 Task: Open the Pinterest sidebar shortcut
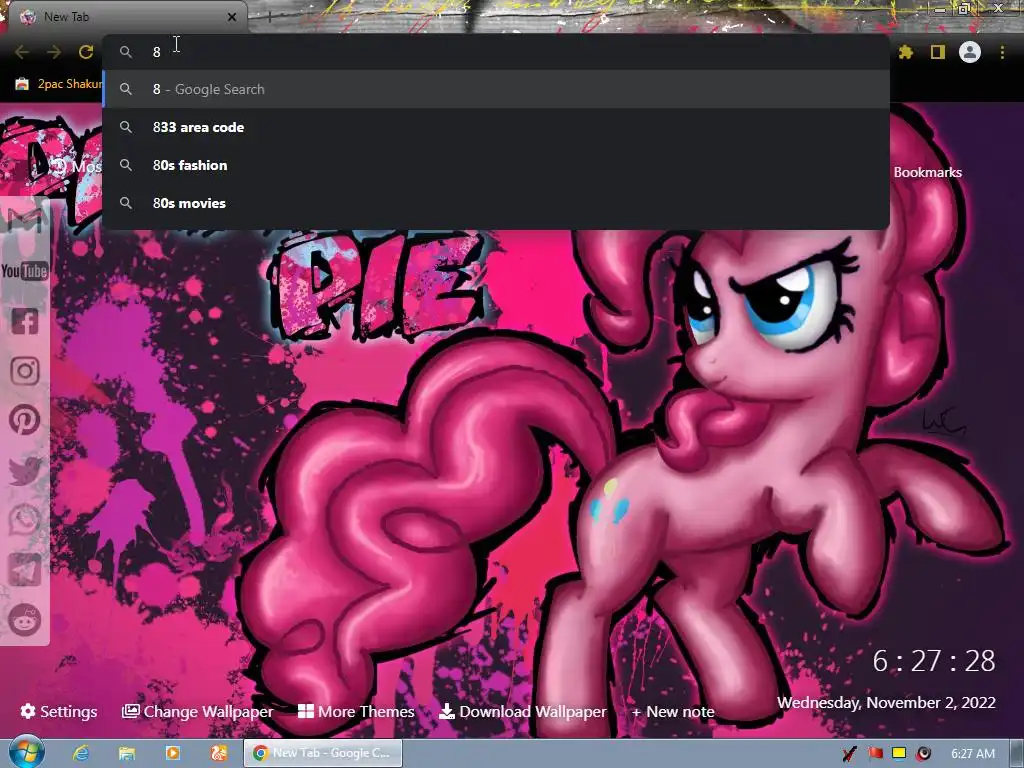(x=25, y=421)
